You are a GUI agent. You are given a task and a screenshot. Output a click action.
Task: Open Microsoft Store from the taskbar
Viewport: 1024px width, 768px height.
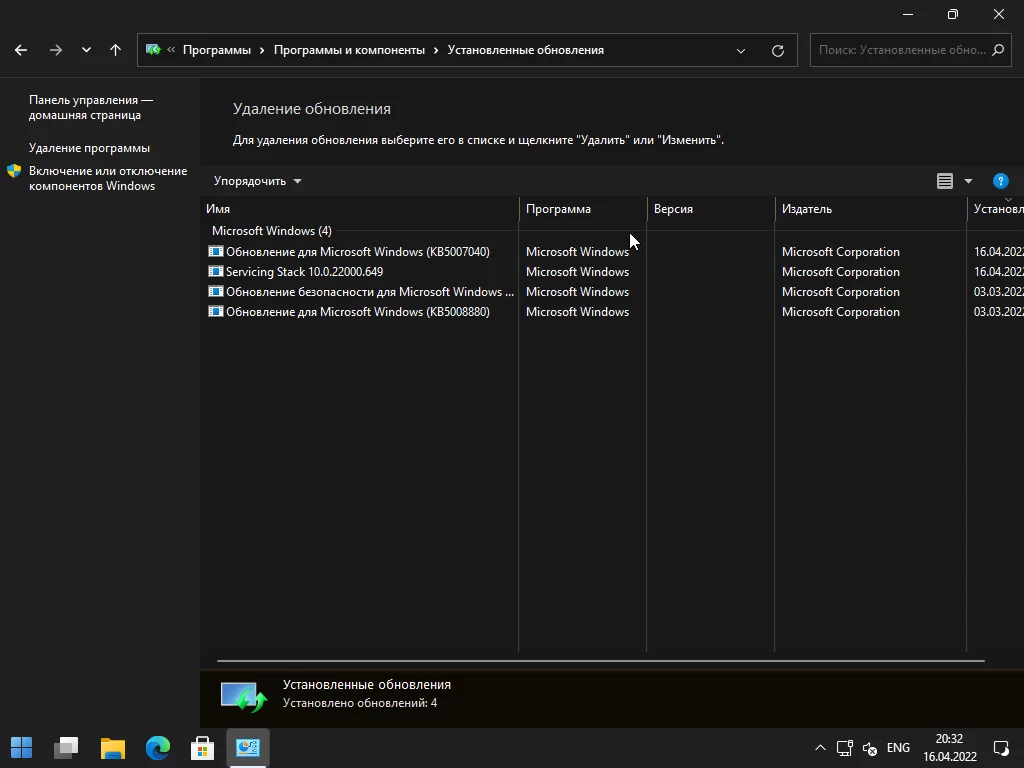203,747
